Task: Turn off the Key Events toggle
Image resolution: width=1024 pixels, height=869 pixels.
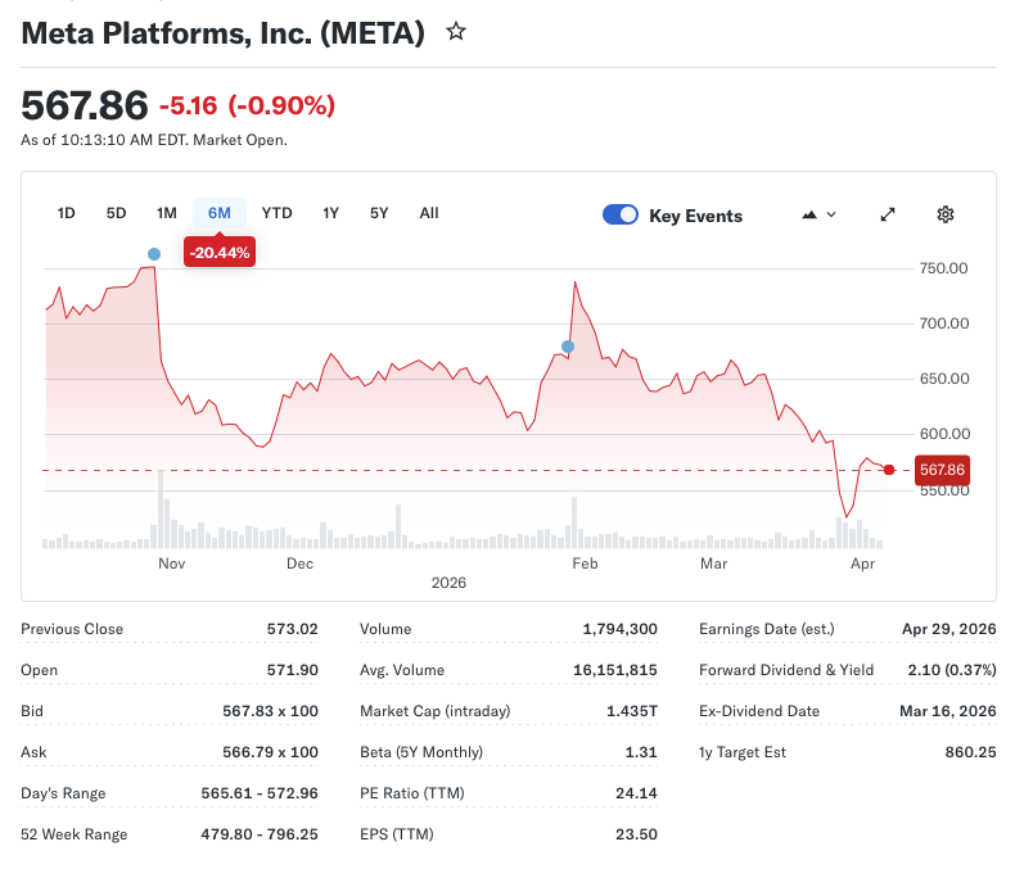Action: (x=620, y=215)
